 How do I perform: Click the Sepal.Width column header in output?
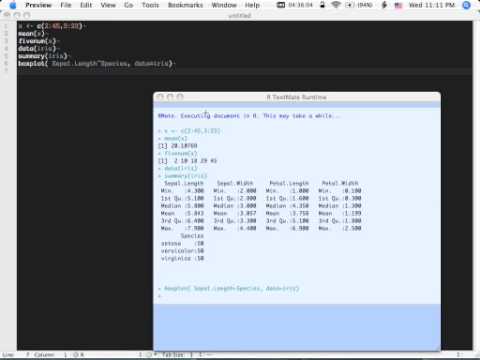(235, 183)
